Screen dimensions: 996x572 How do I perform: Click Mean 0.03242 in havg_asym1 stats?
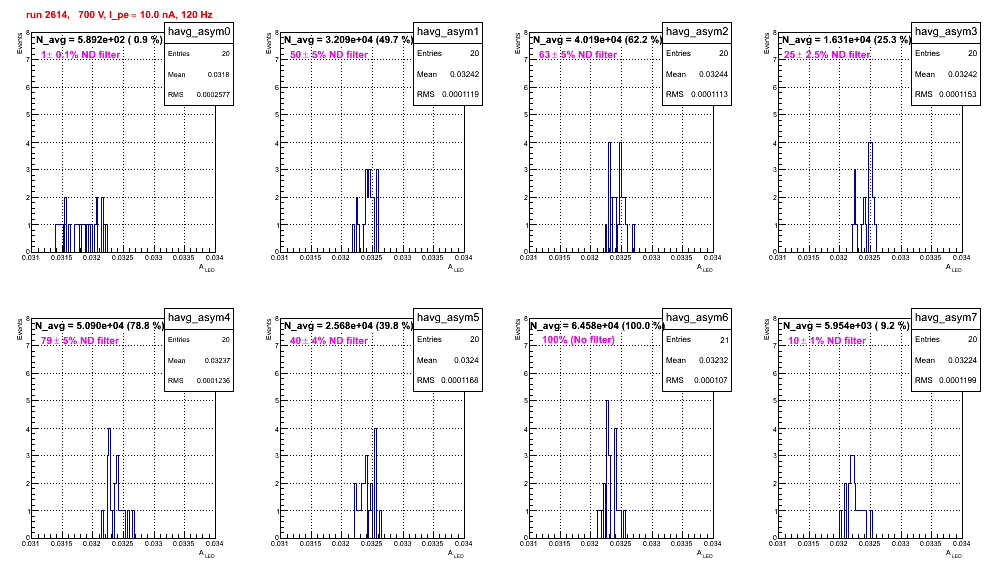point(448,74)
